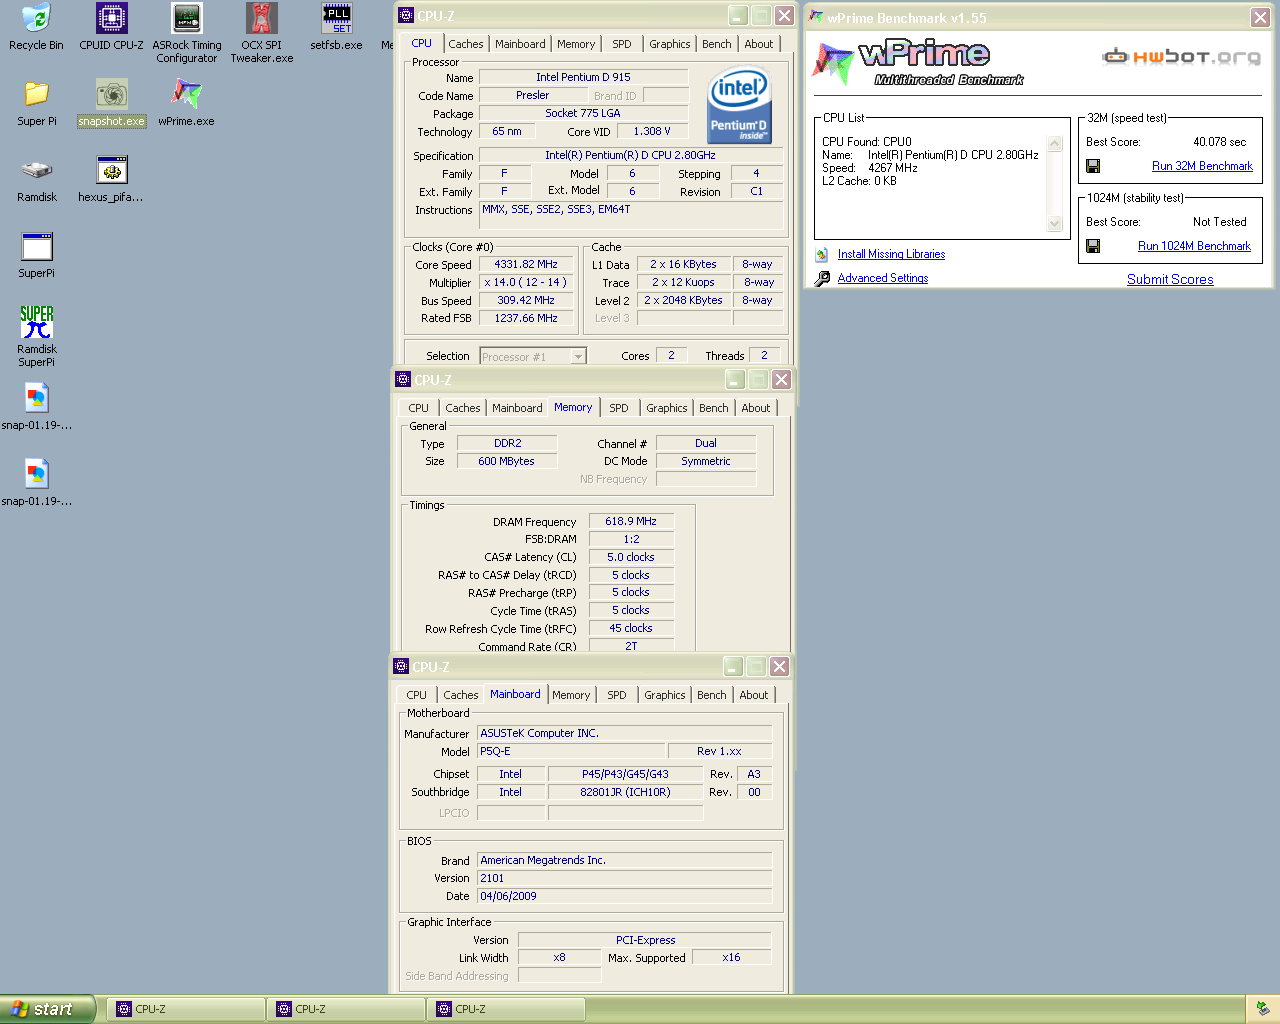Image resolution: width=1280 pixels, height=1024 pixels.
Task: Open Advanced Settings link in wPrime
Action: pyautogui.click(x=883, y=279)
